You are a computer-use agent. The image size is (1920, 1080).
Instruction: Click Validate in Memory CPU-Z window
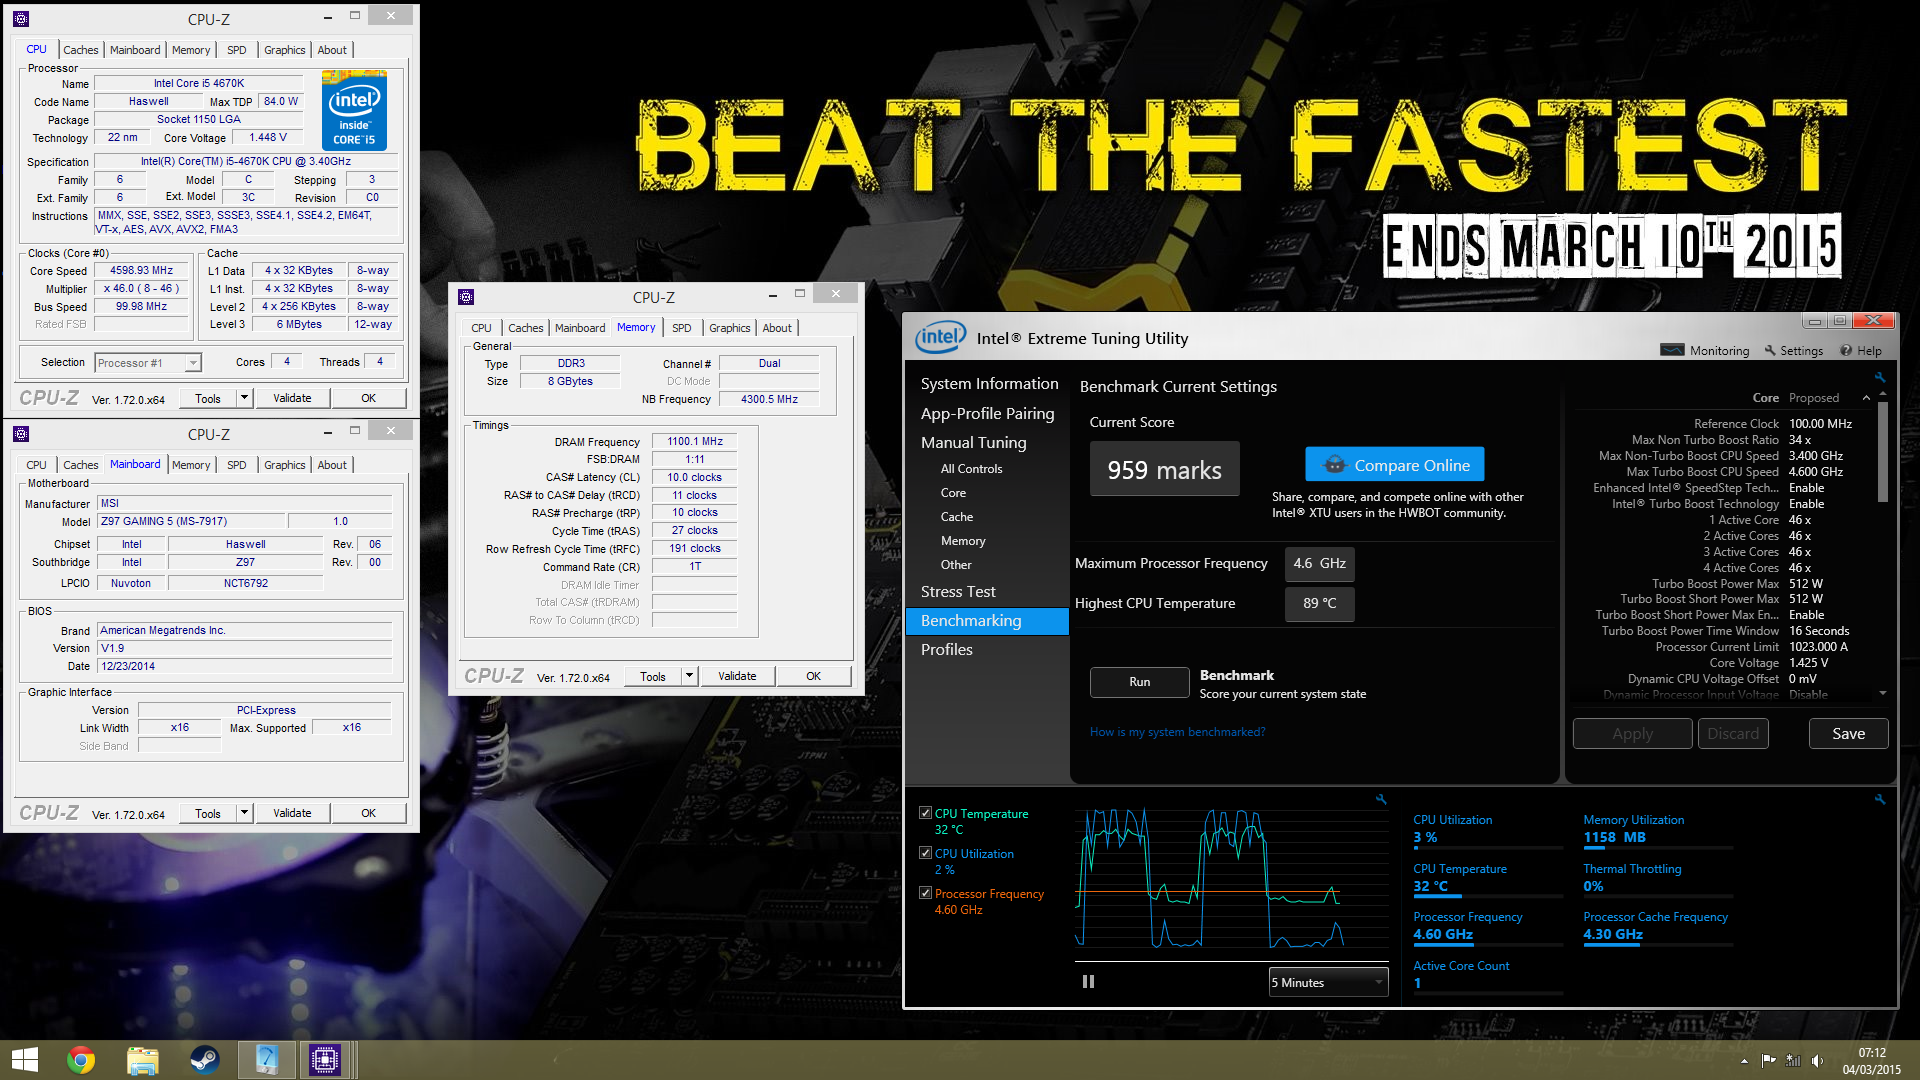pyautogui.click(x=737, y=676)
